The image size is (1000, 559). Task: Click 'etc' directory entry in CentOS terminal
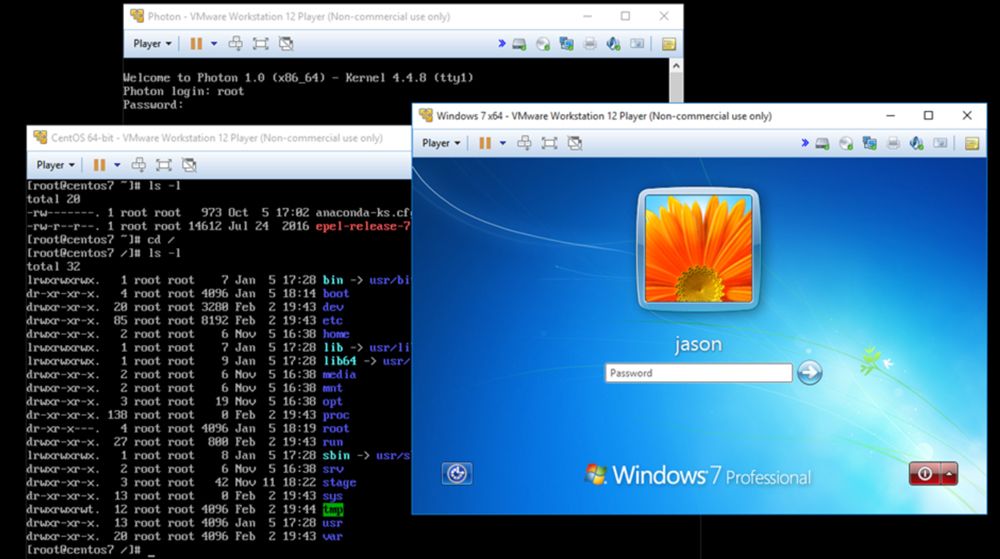332,321
